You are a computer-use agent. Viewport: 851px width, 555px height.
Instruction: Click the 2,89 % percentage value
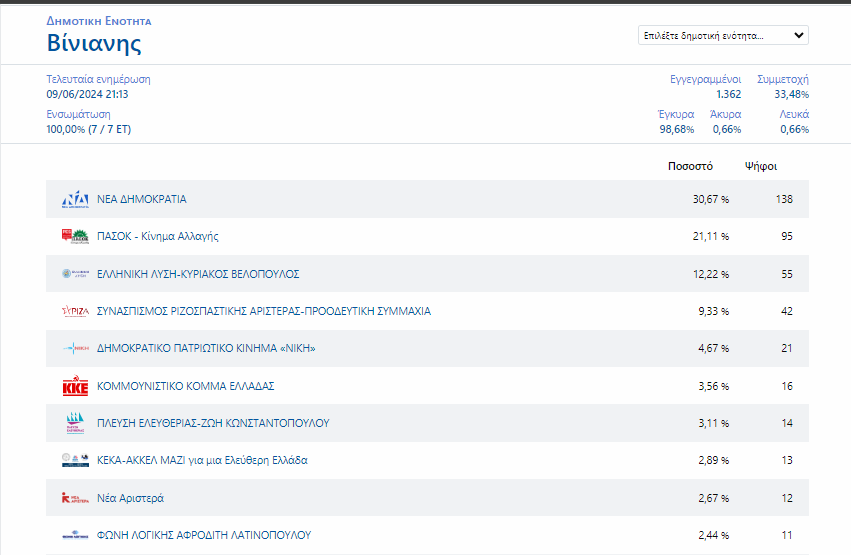(x=713, y=460)
